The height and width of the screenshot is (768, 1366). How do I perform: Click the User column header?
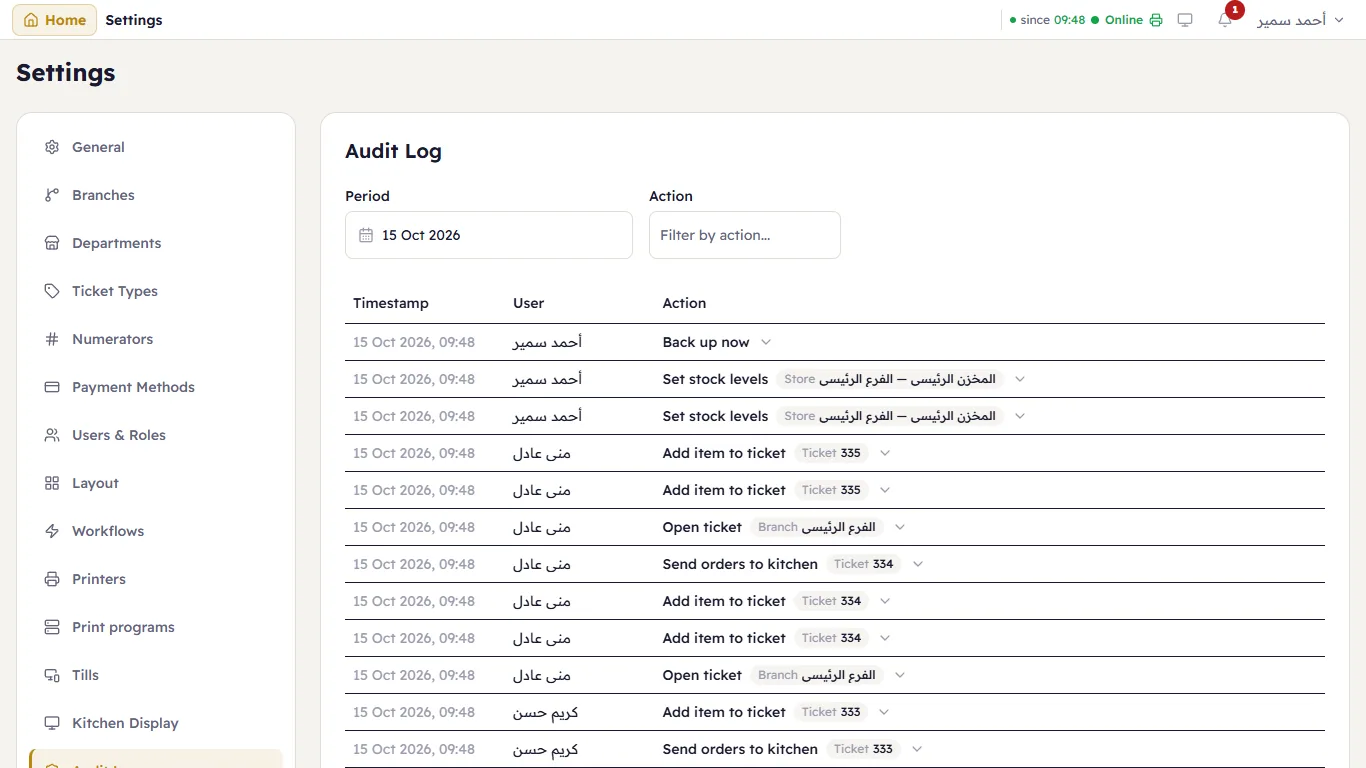click(x=529, y=303)
